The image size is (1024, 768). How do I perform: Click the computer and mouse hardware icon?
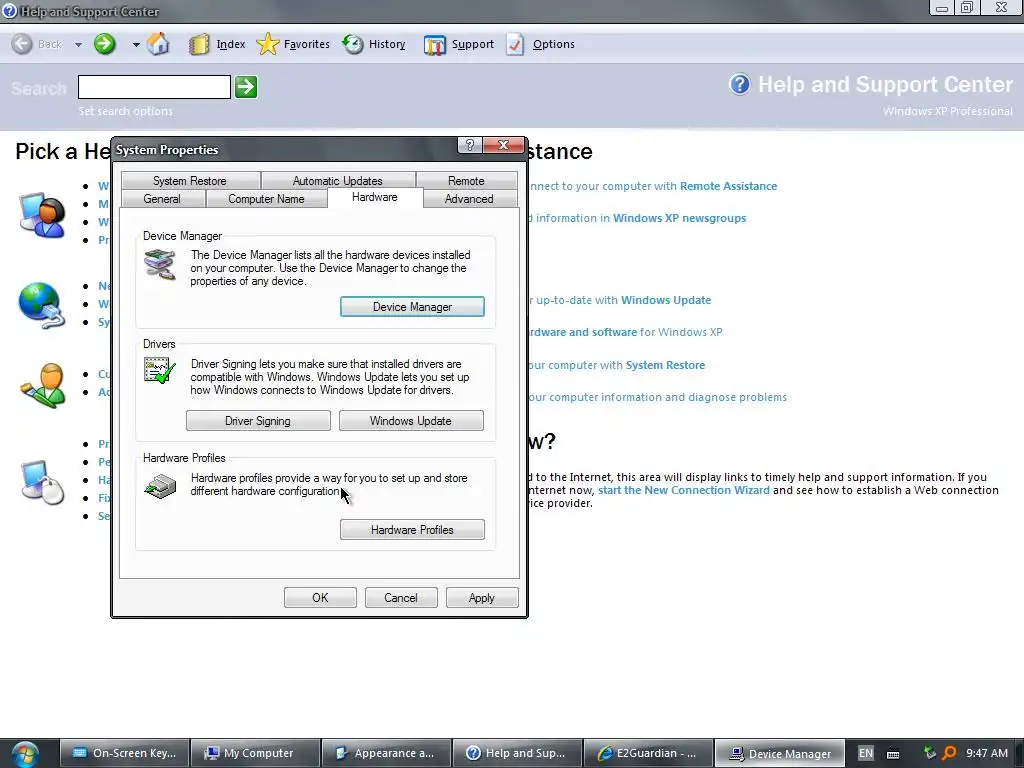[43, 482]
